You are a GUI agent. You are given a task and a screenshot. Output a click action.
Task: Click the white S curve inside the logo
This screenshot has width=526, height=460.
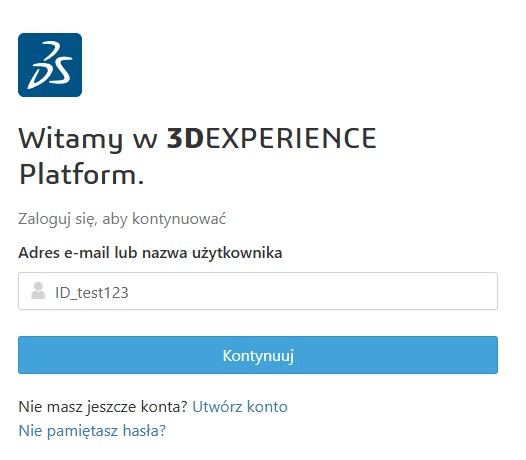62,69
